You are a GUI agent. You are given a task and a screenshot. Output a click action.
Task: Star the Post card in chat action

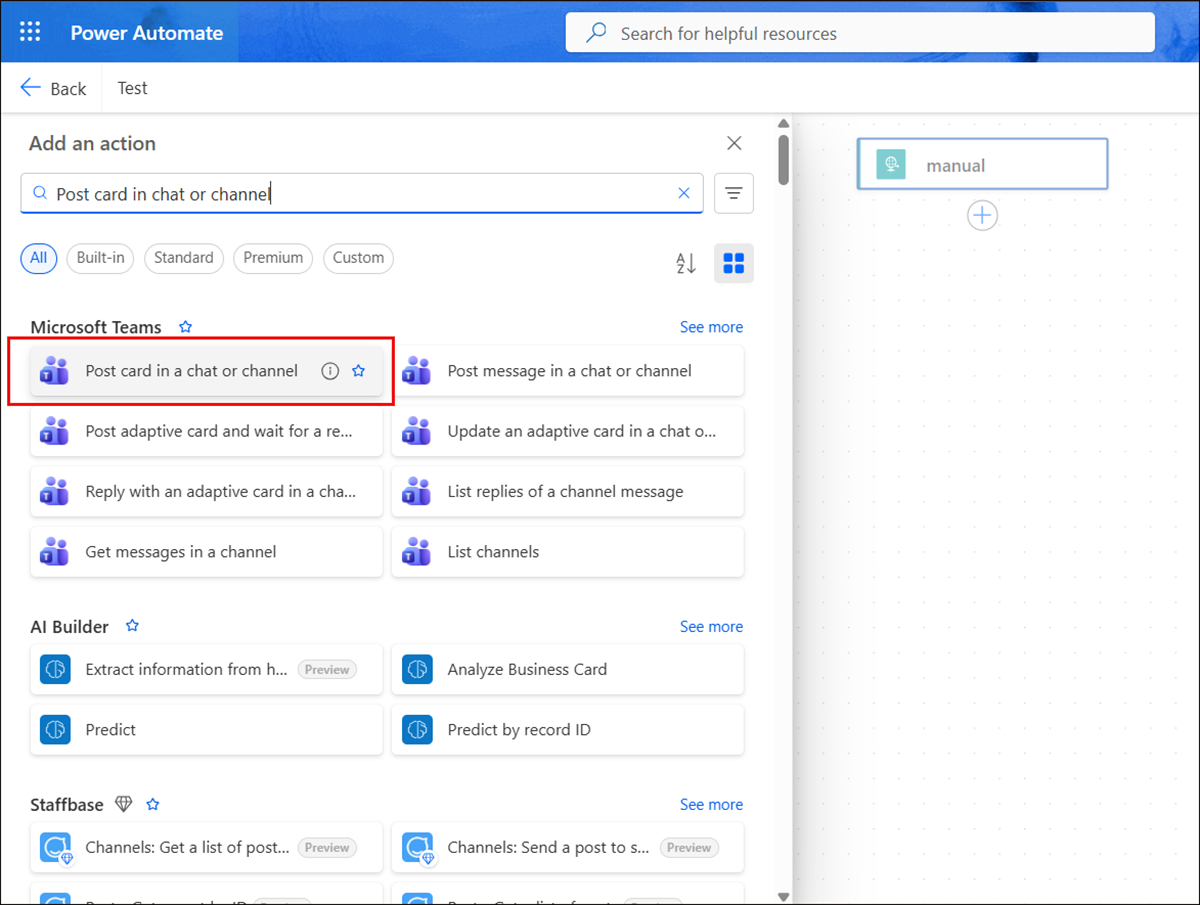[359, 371]
